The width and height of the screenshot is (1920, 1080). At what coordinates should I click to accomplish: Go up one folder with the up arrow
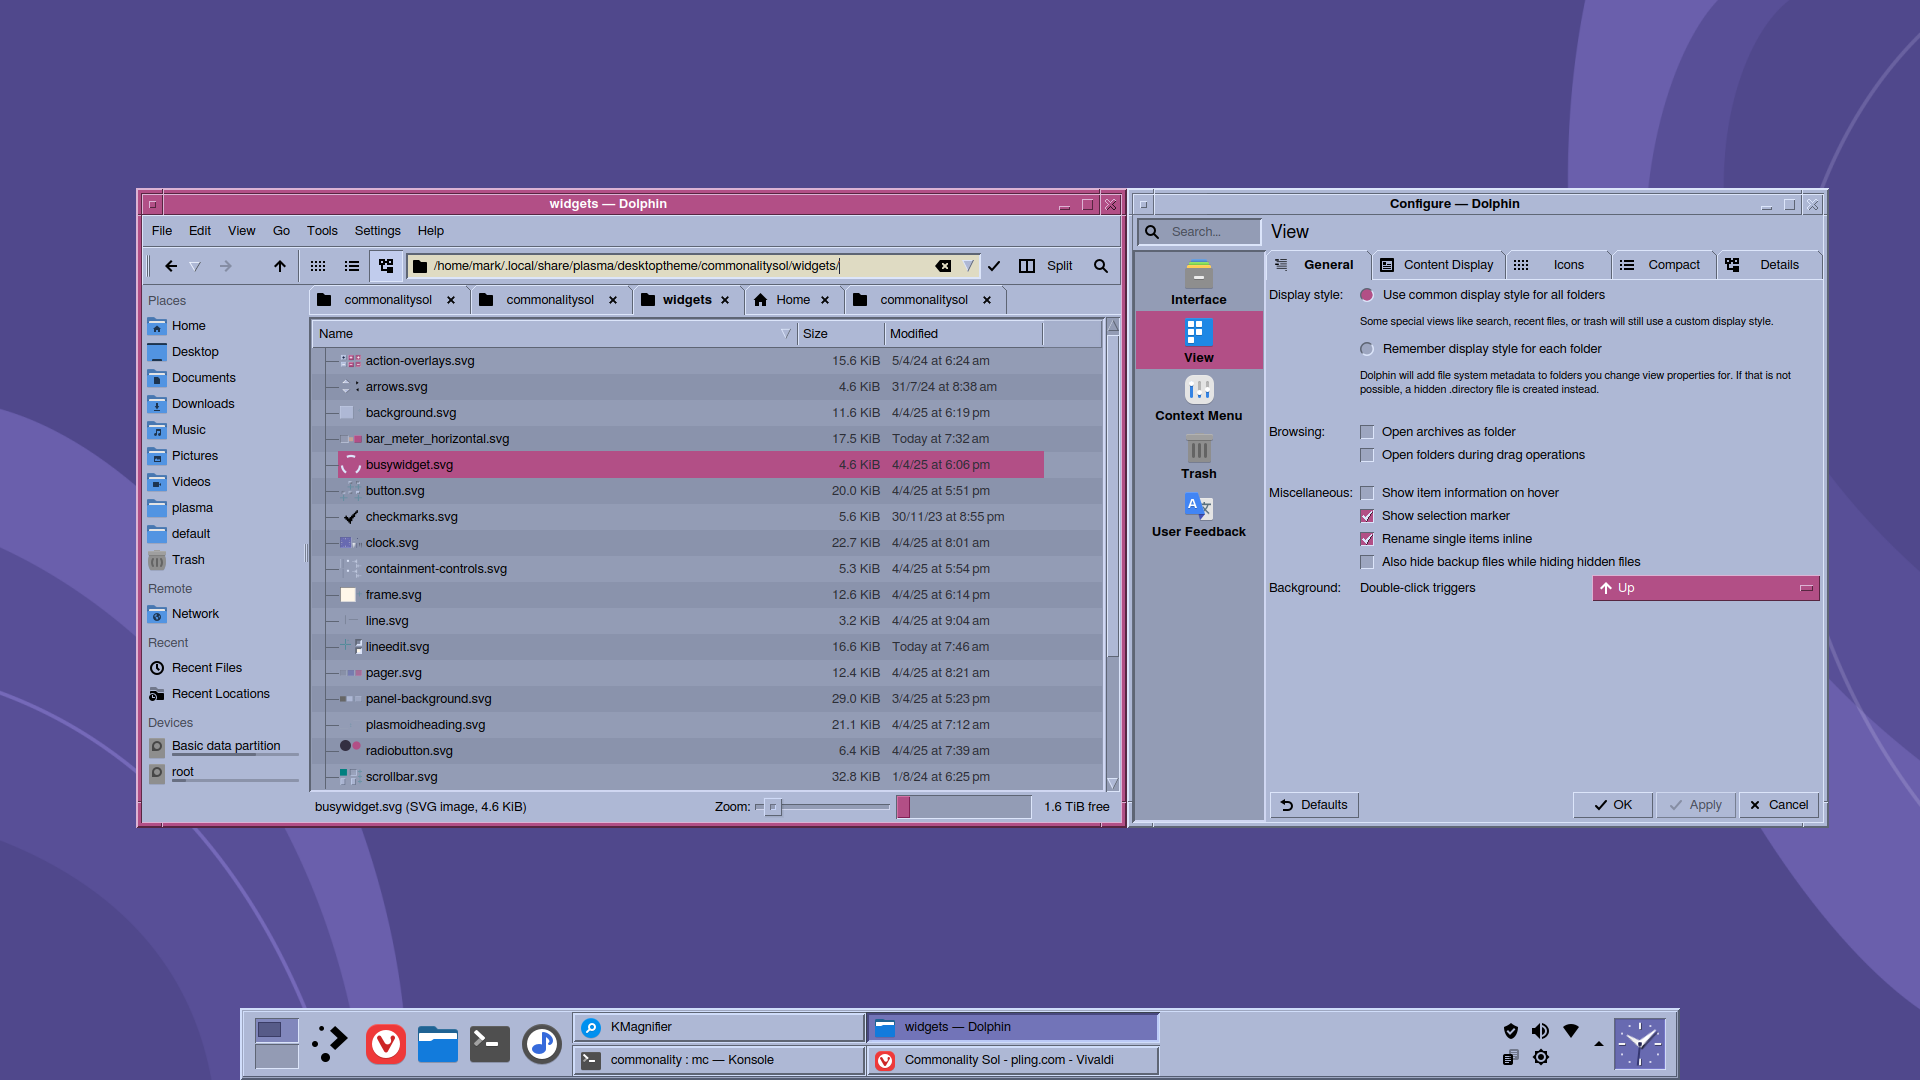tap(280, 266)
